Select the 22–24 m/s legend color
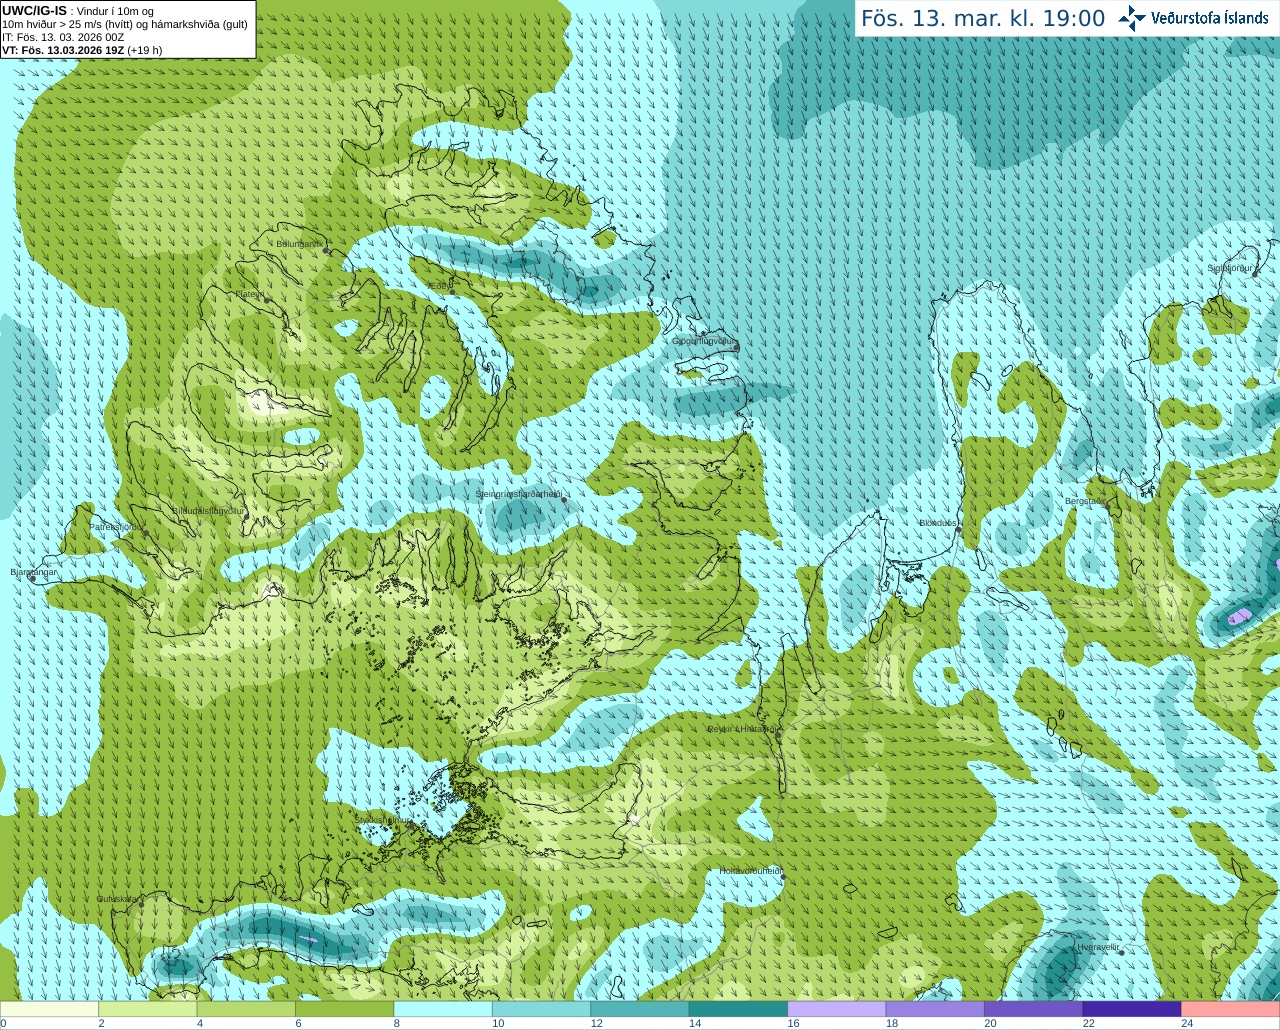 (1133, 1009)
